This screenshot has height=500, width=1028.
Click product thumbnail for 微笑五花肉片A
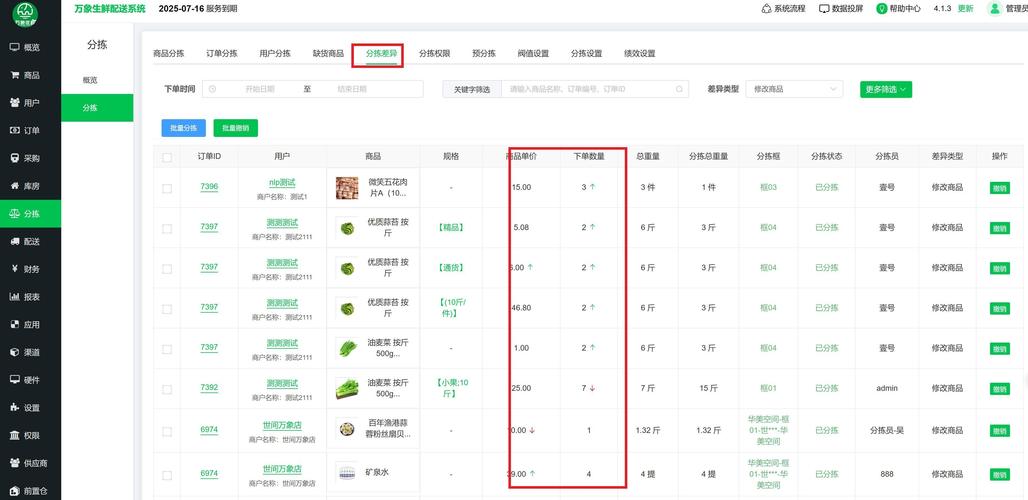point(347,188)
